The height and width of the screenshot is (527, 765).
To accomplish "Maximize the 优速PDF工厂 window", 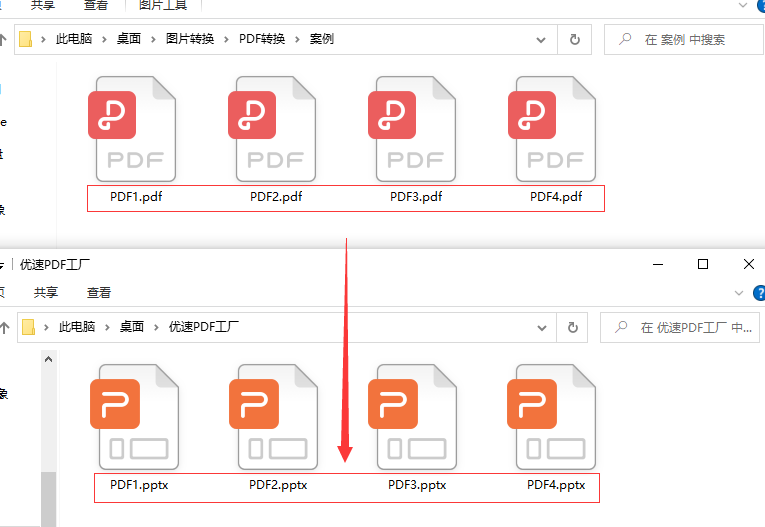I will (x=703, y=264).
